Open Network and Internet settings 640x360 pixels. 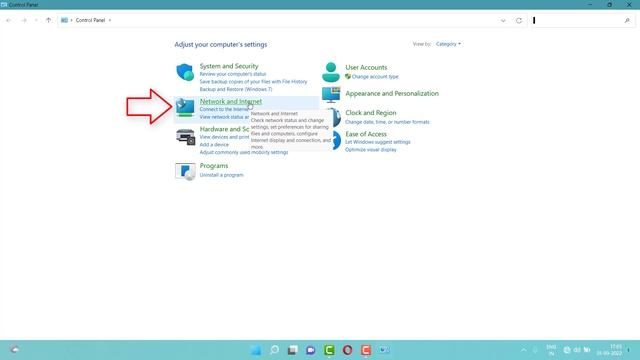[x=231, y=101]
